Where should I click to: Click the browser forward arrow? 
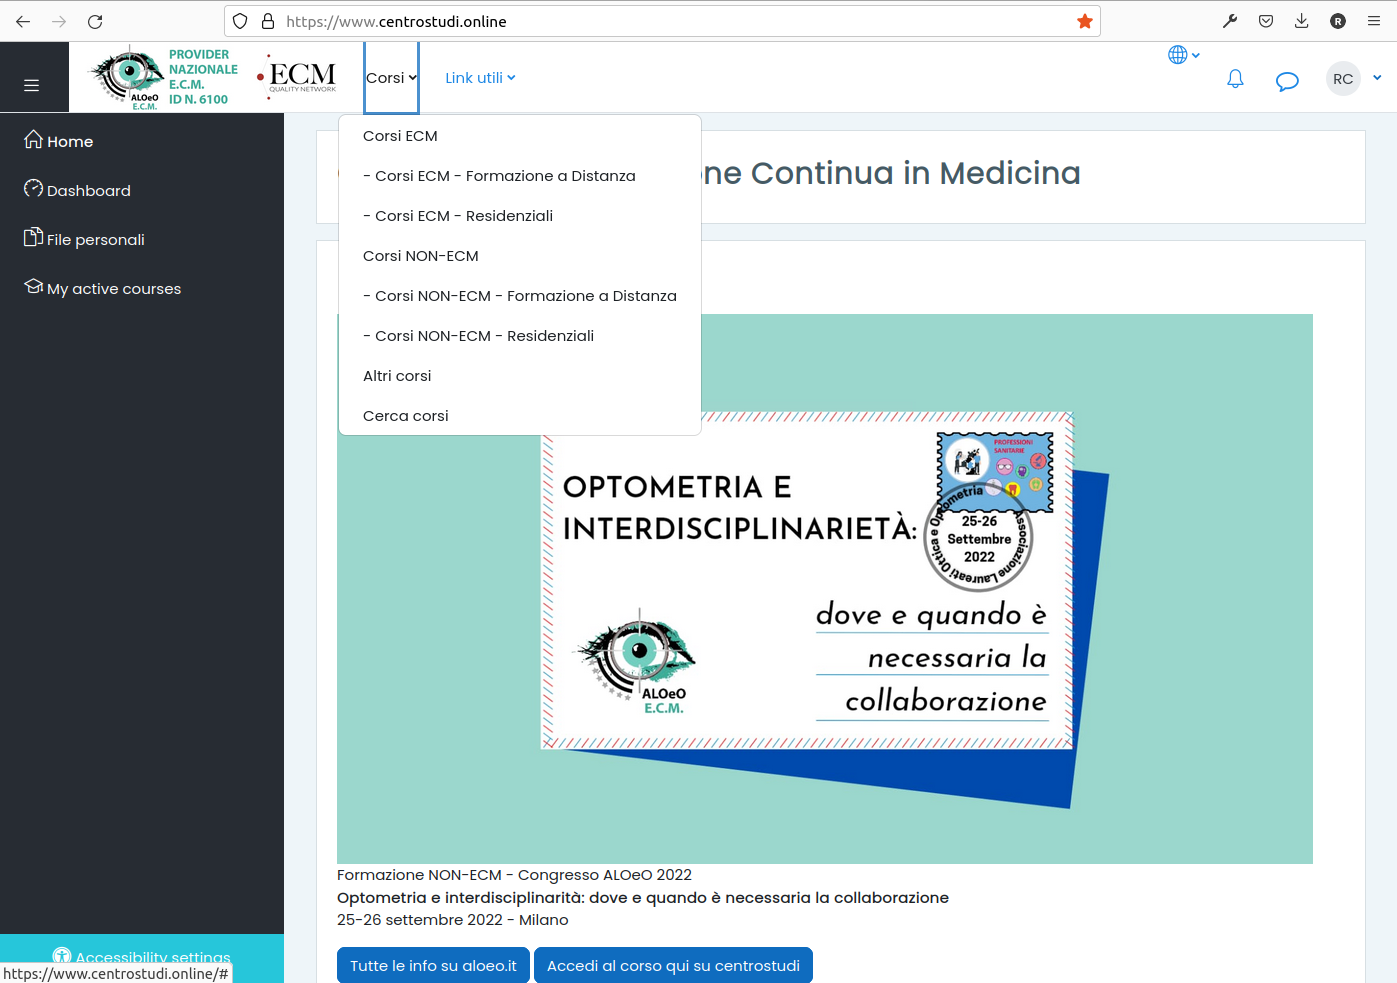(x=59, y=21)
